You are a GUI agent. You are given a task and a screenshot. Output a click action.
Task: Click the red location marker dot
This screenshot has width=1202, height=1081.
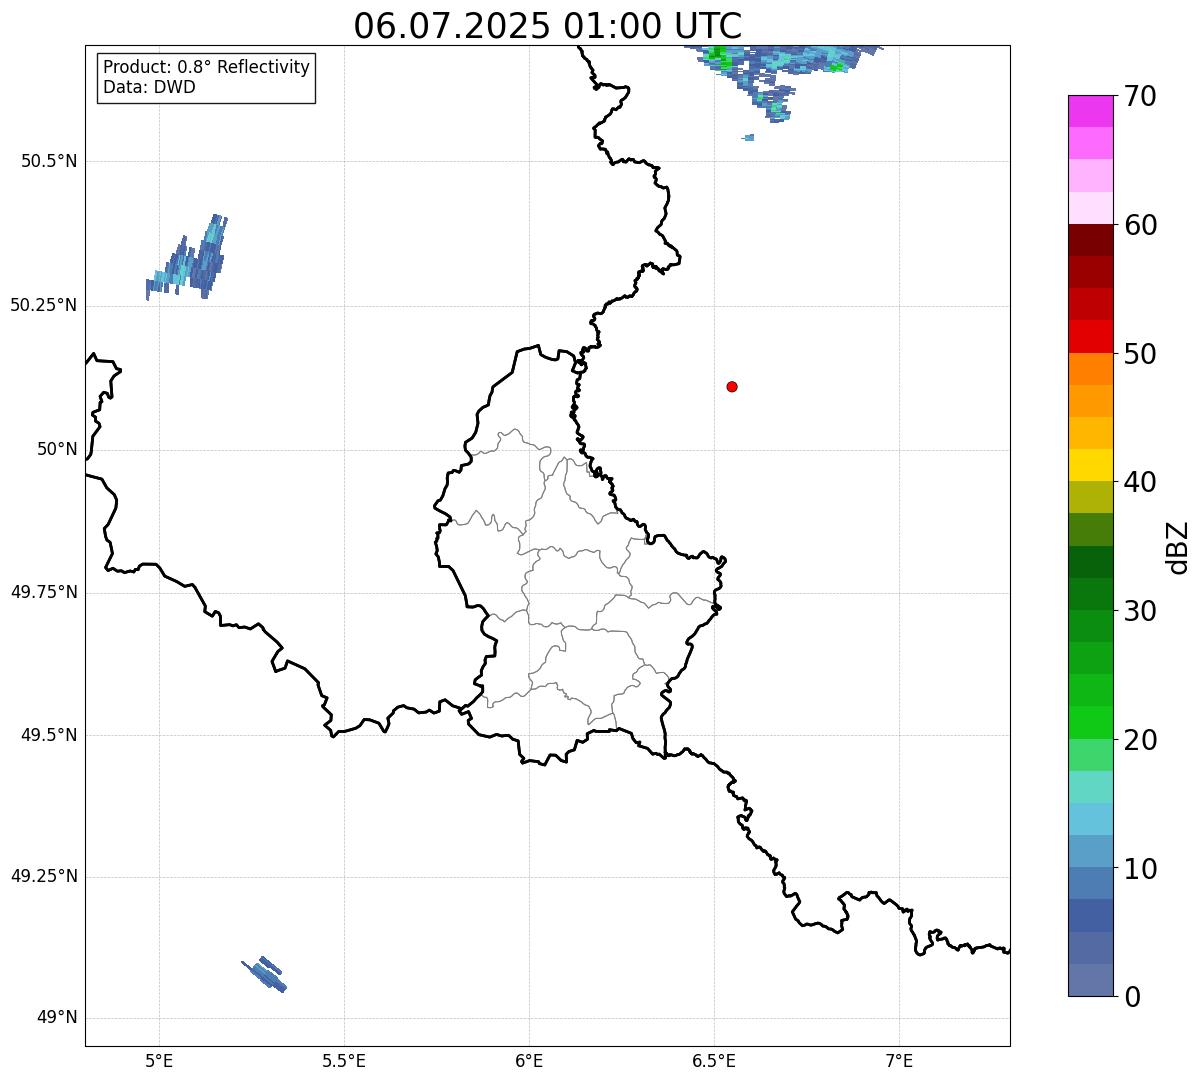732,386
